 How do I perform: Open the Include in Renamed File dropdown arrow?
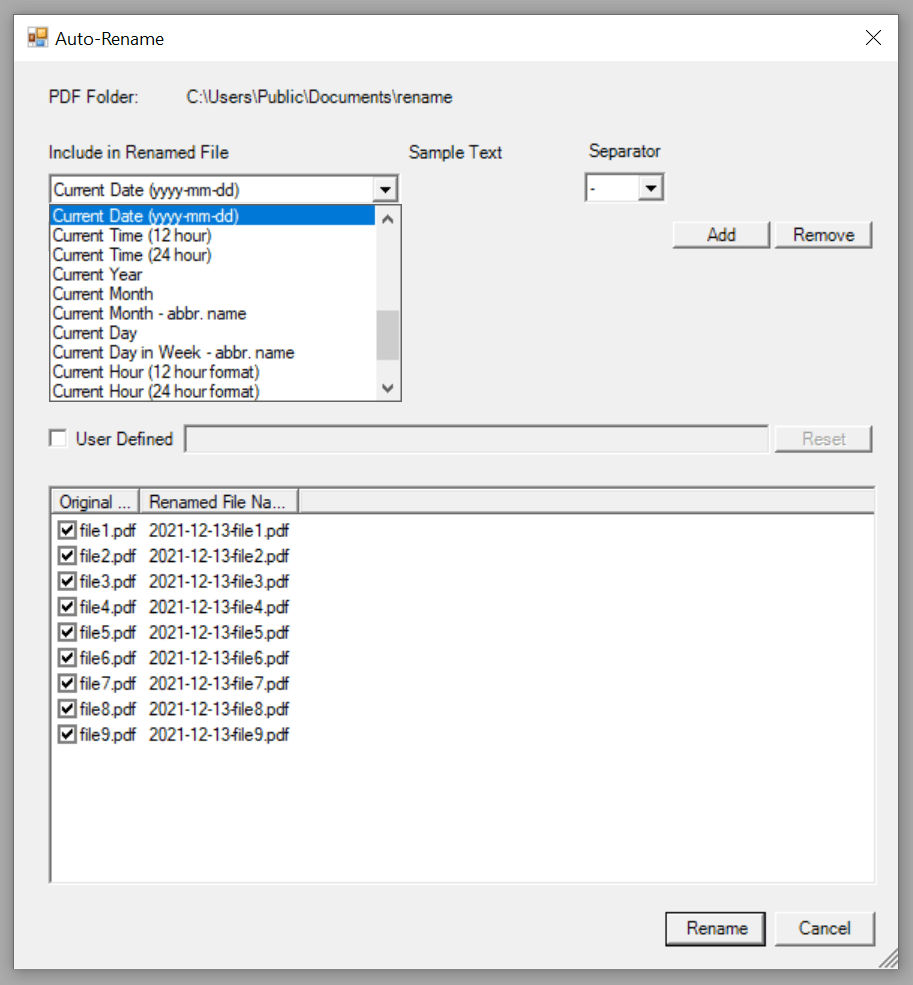point(385,189)
